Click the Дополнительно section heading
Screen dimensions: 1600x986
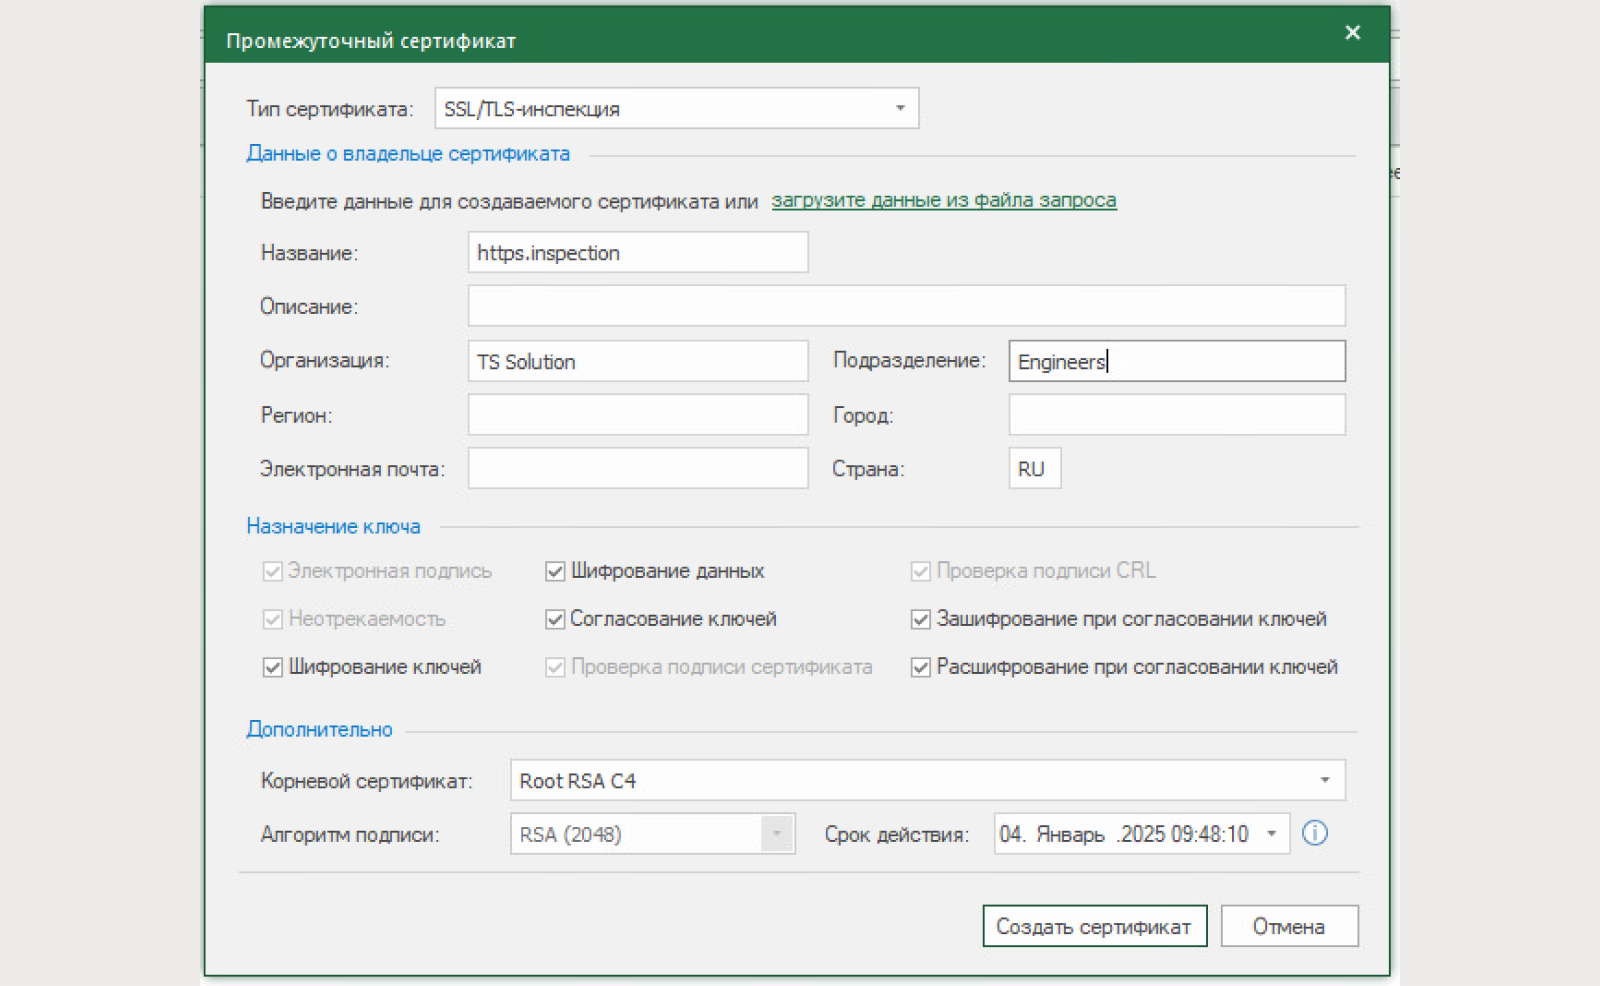click(319, 729)
